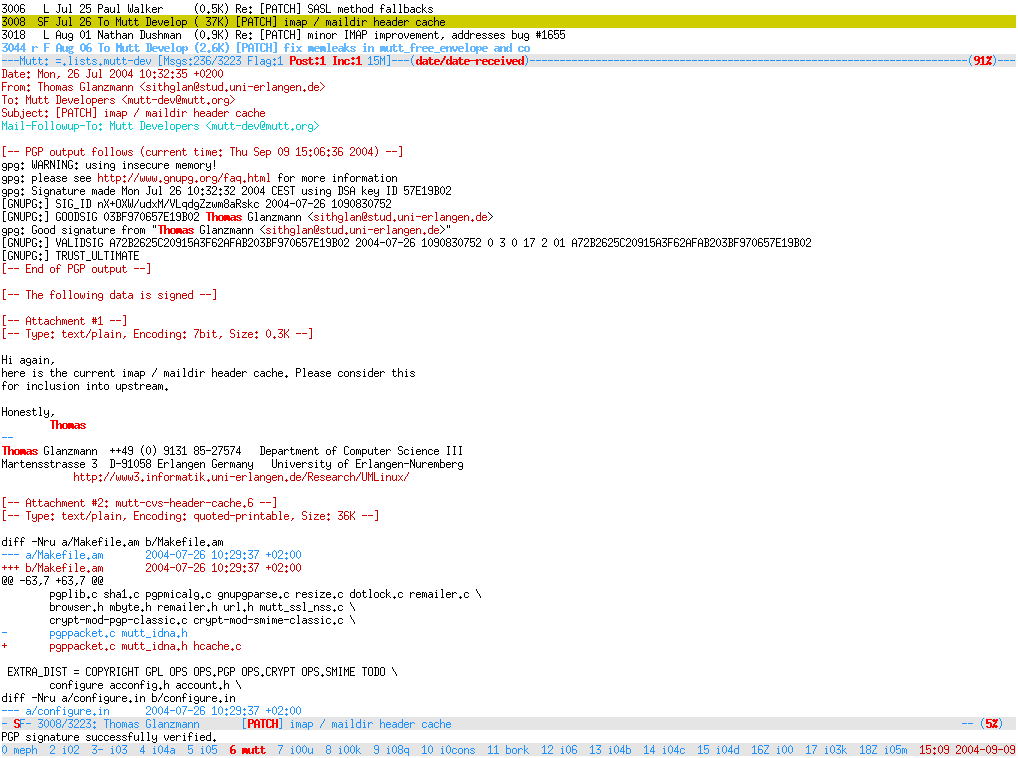
Task: Switch to screen window '12 i06'
Action: click(559, 750)
